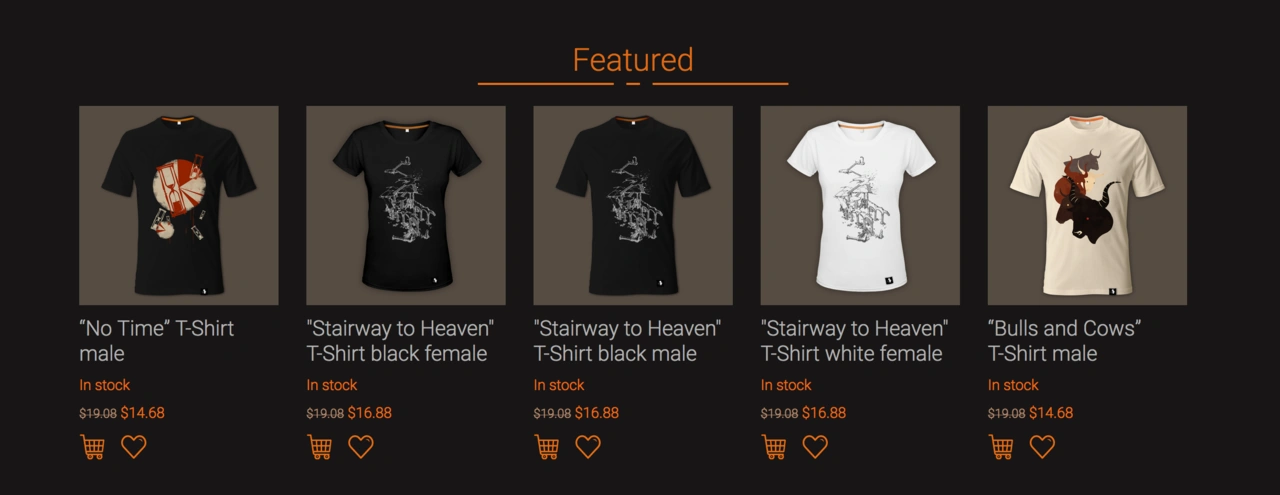The image size is (1280, 495).
Task: Wishlist the Stairway to Heaven black female shirt
Action: tap(361, 447)
